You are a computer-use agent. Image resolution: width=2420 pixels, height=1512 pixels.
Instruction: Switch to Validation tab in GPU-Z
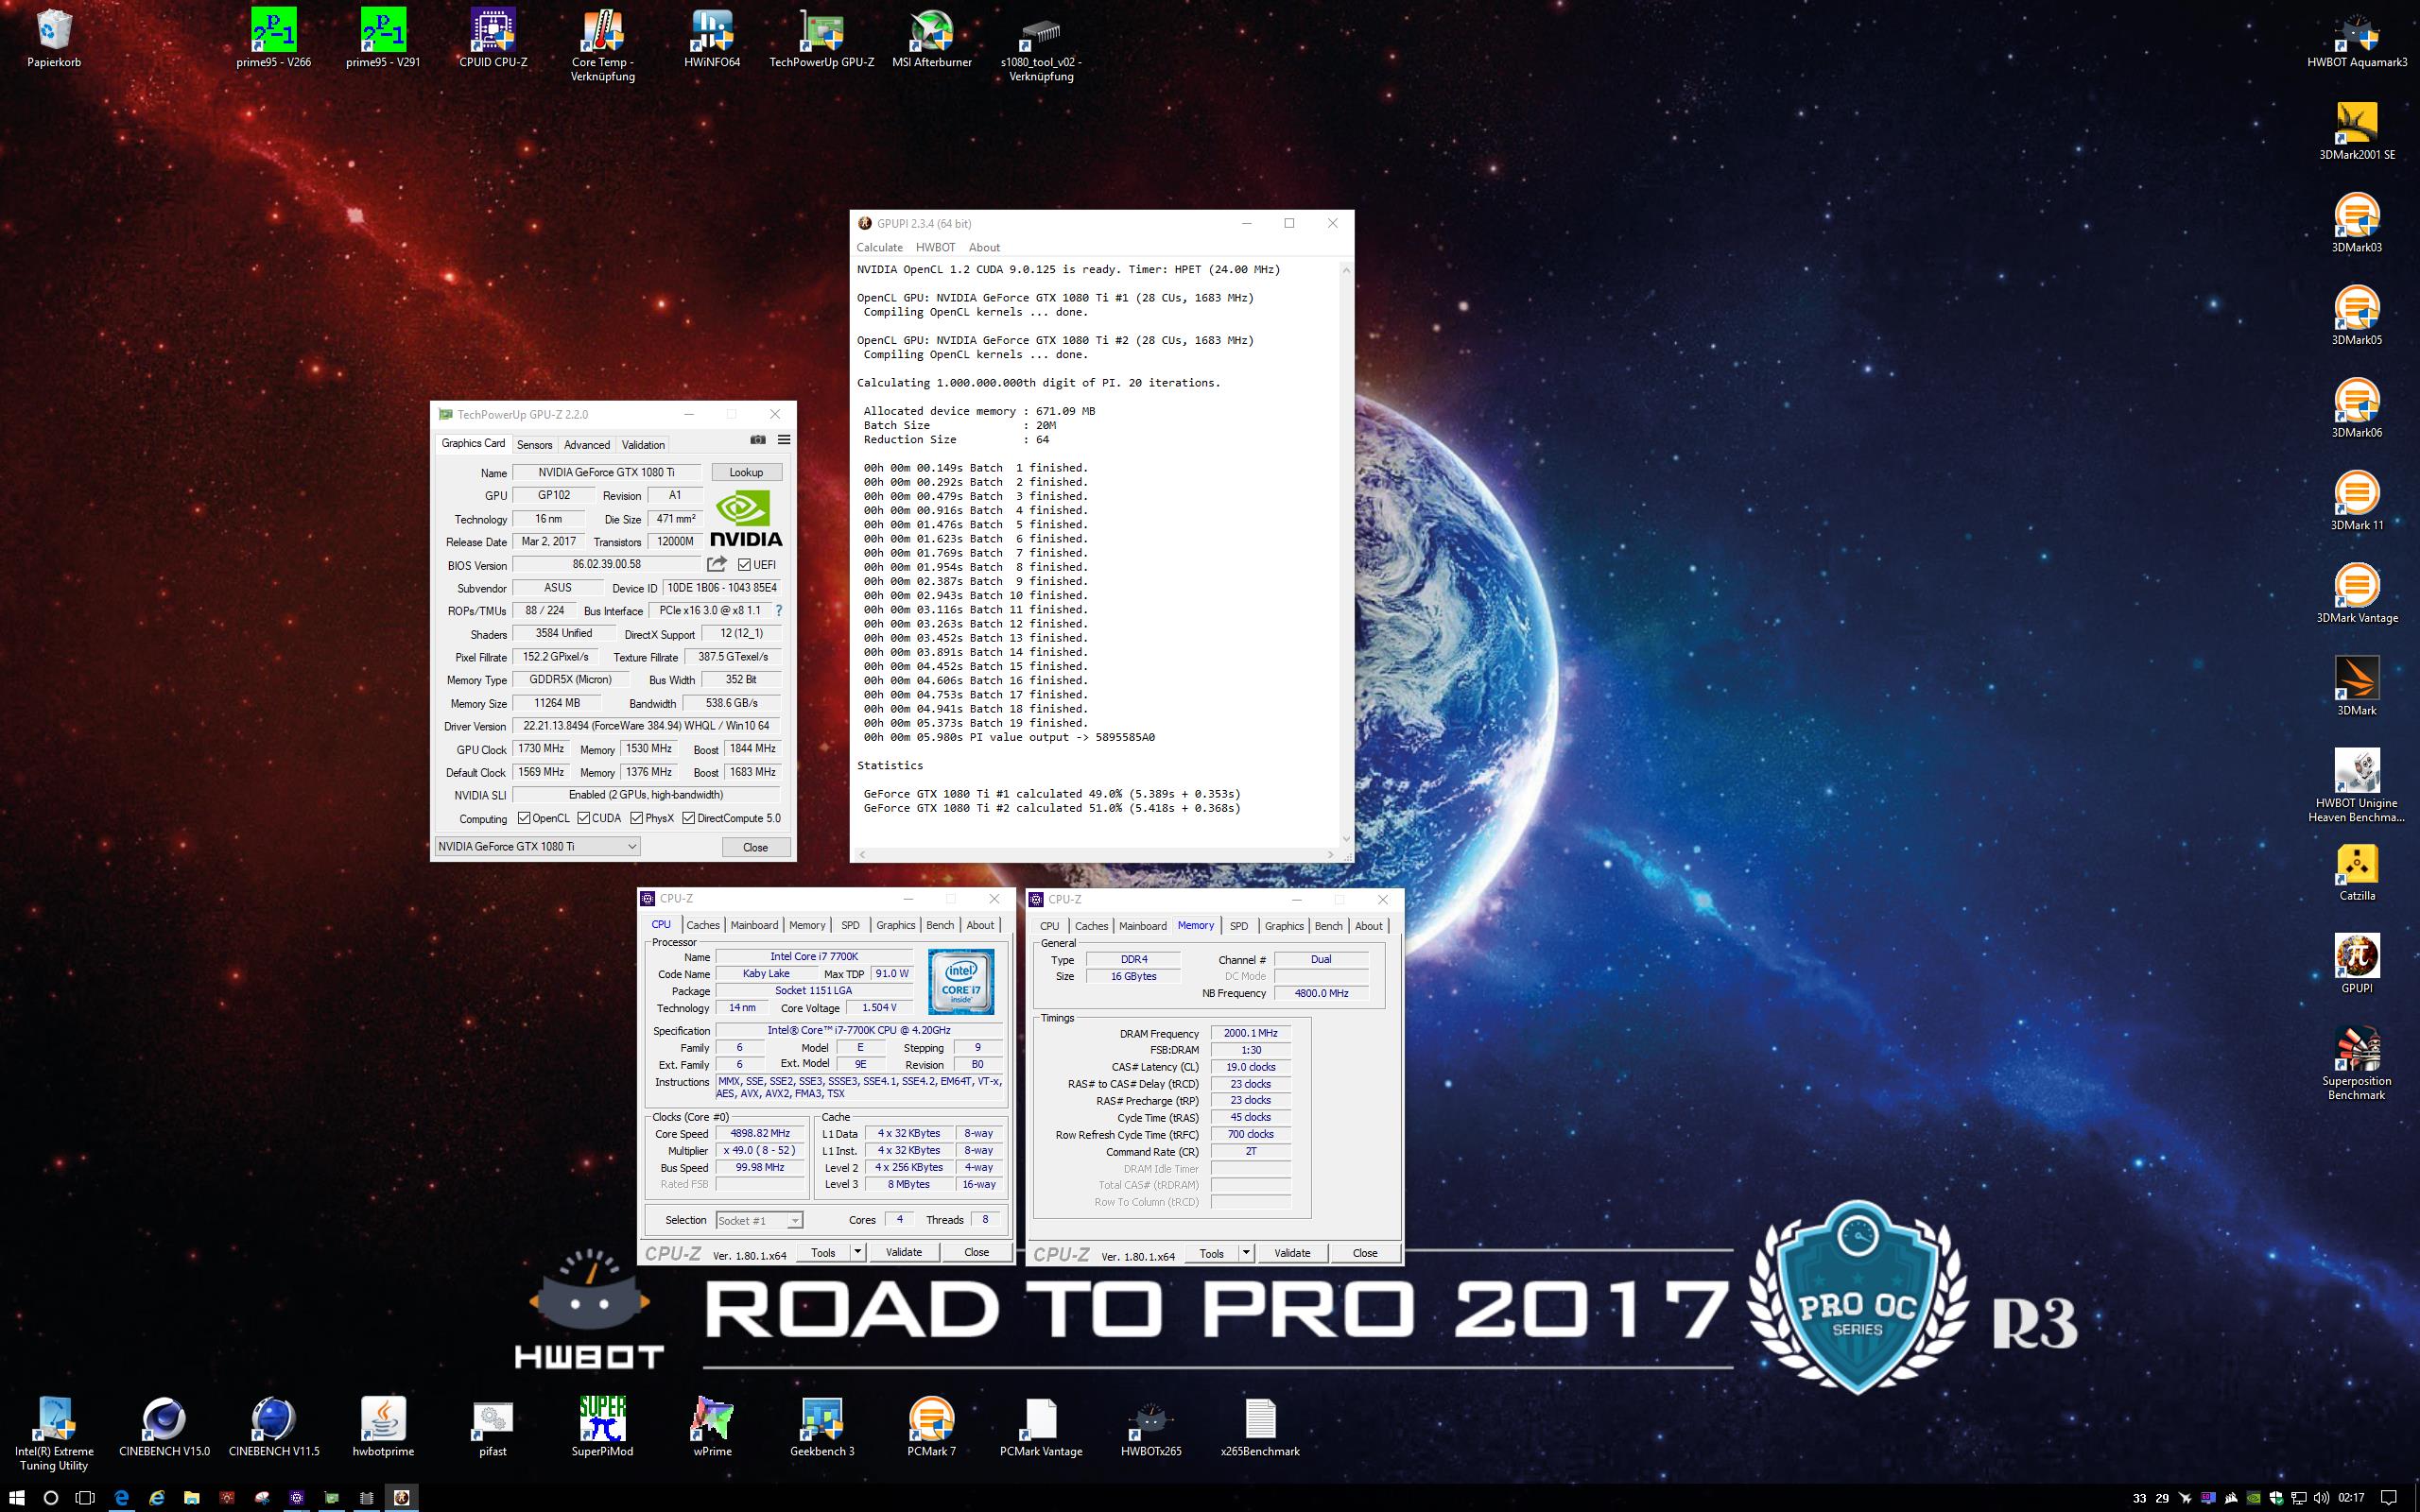coord(642,445)
